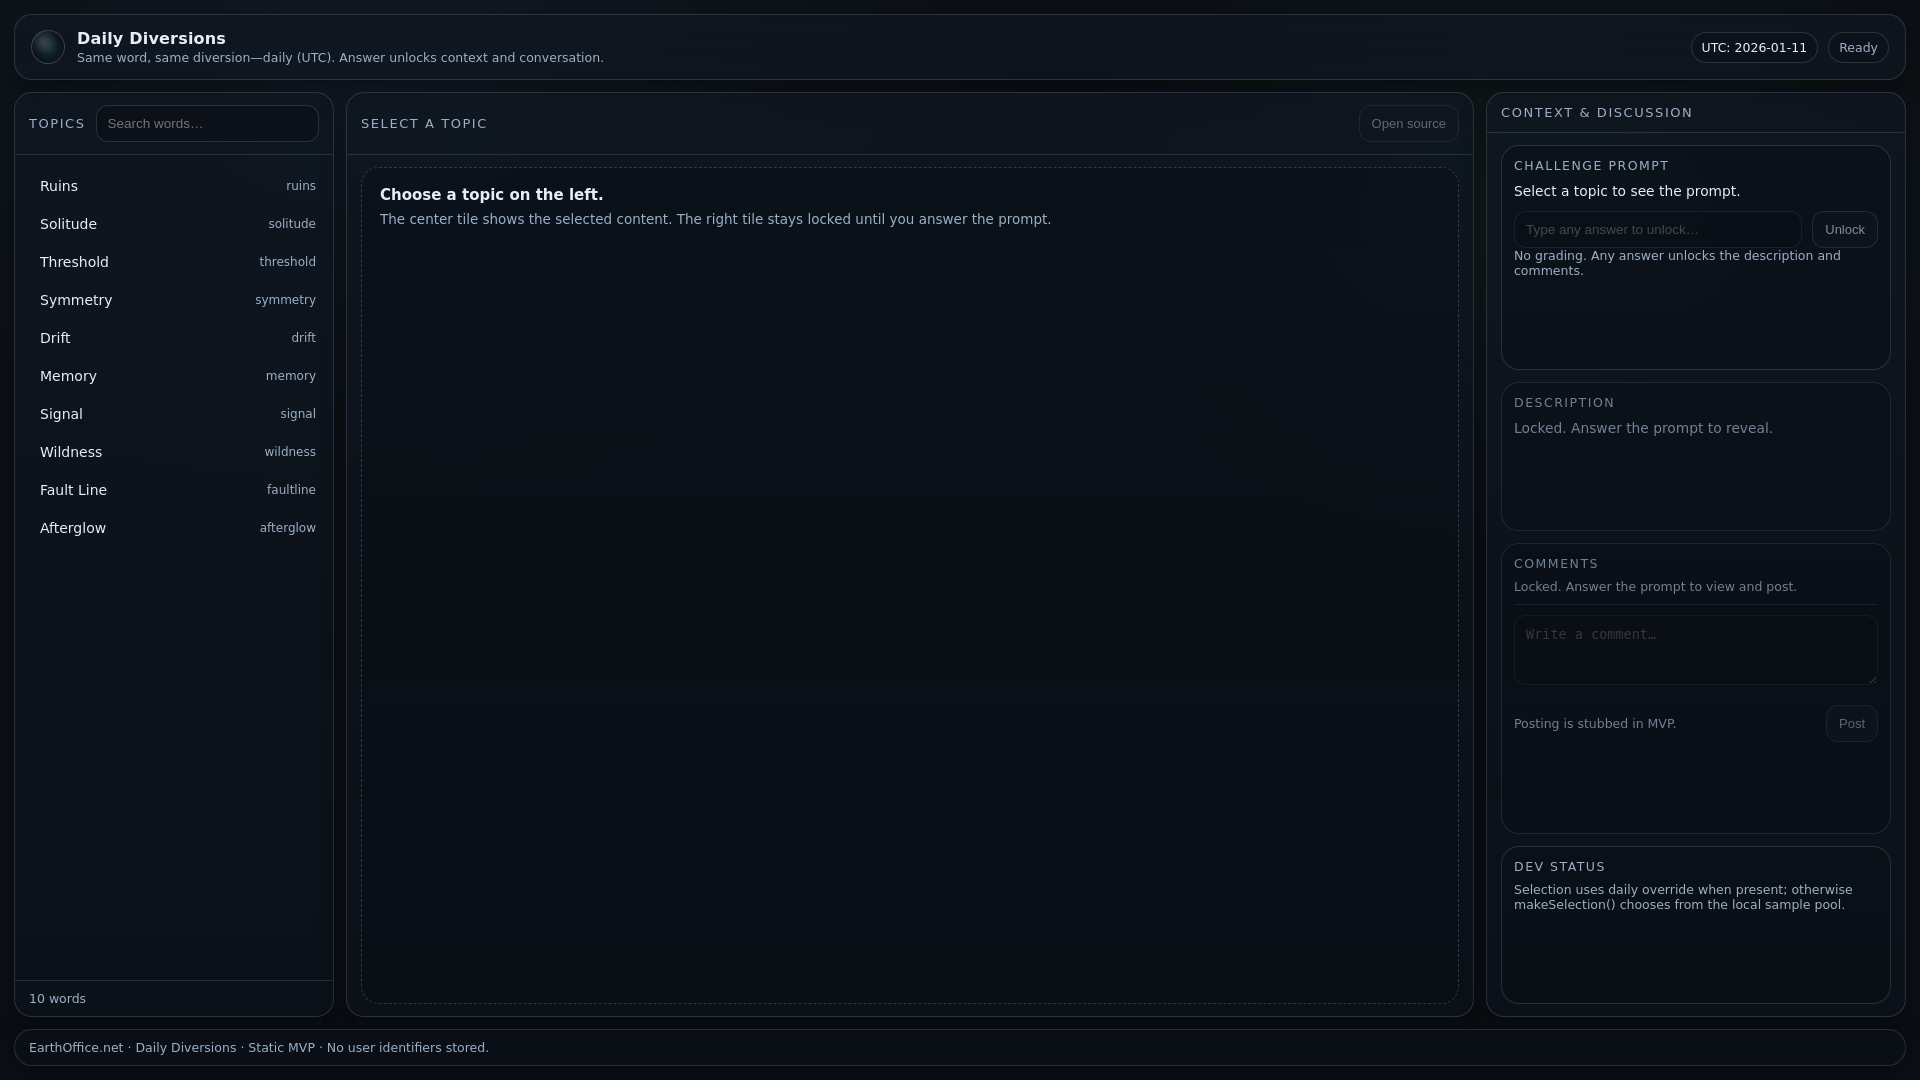Click the UTC date badge
This screenshot has height=1080, width=1920.
pos(1754,48)
